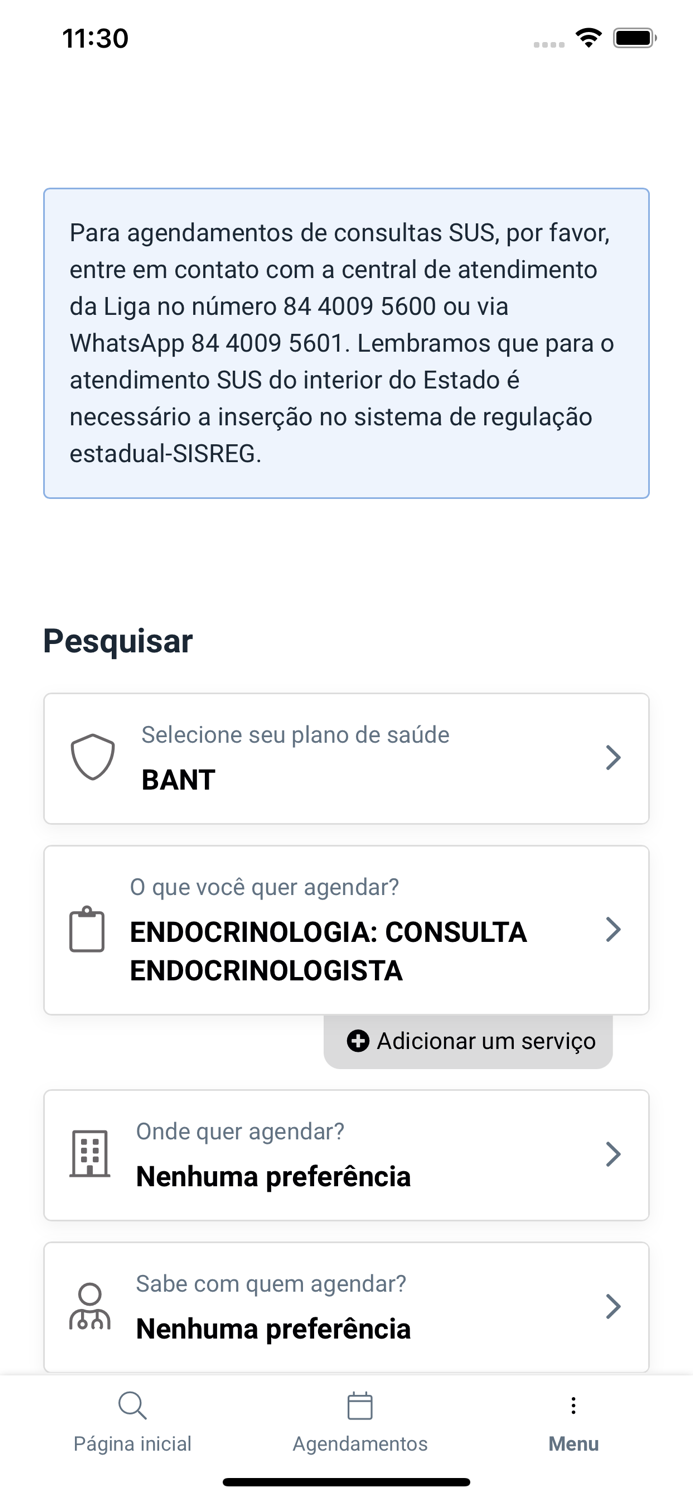Click the clipboard icon for service selection
The width and height of the screenshot is (693, 1500).
pyautogui.click(x=87, y=929)
